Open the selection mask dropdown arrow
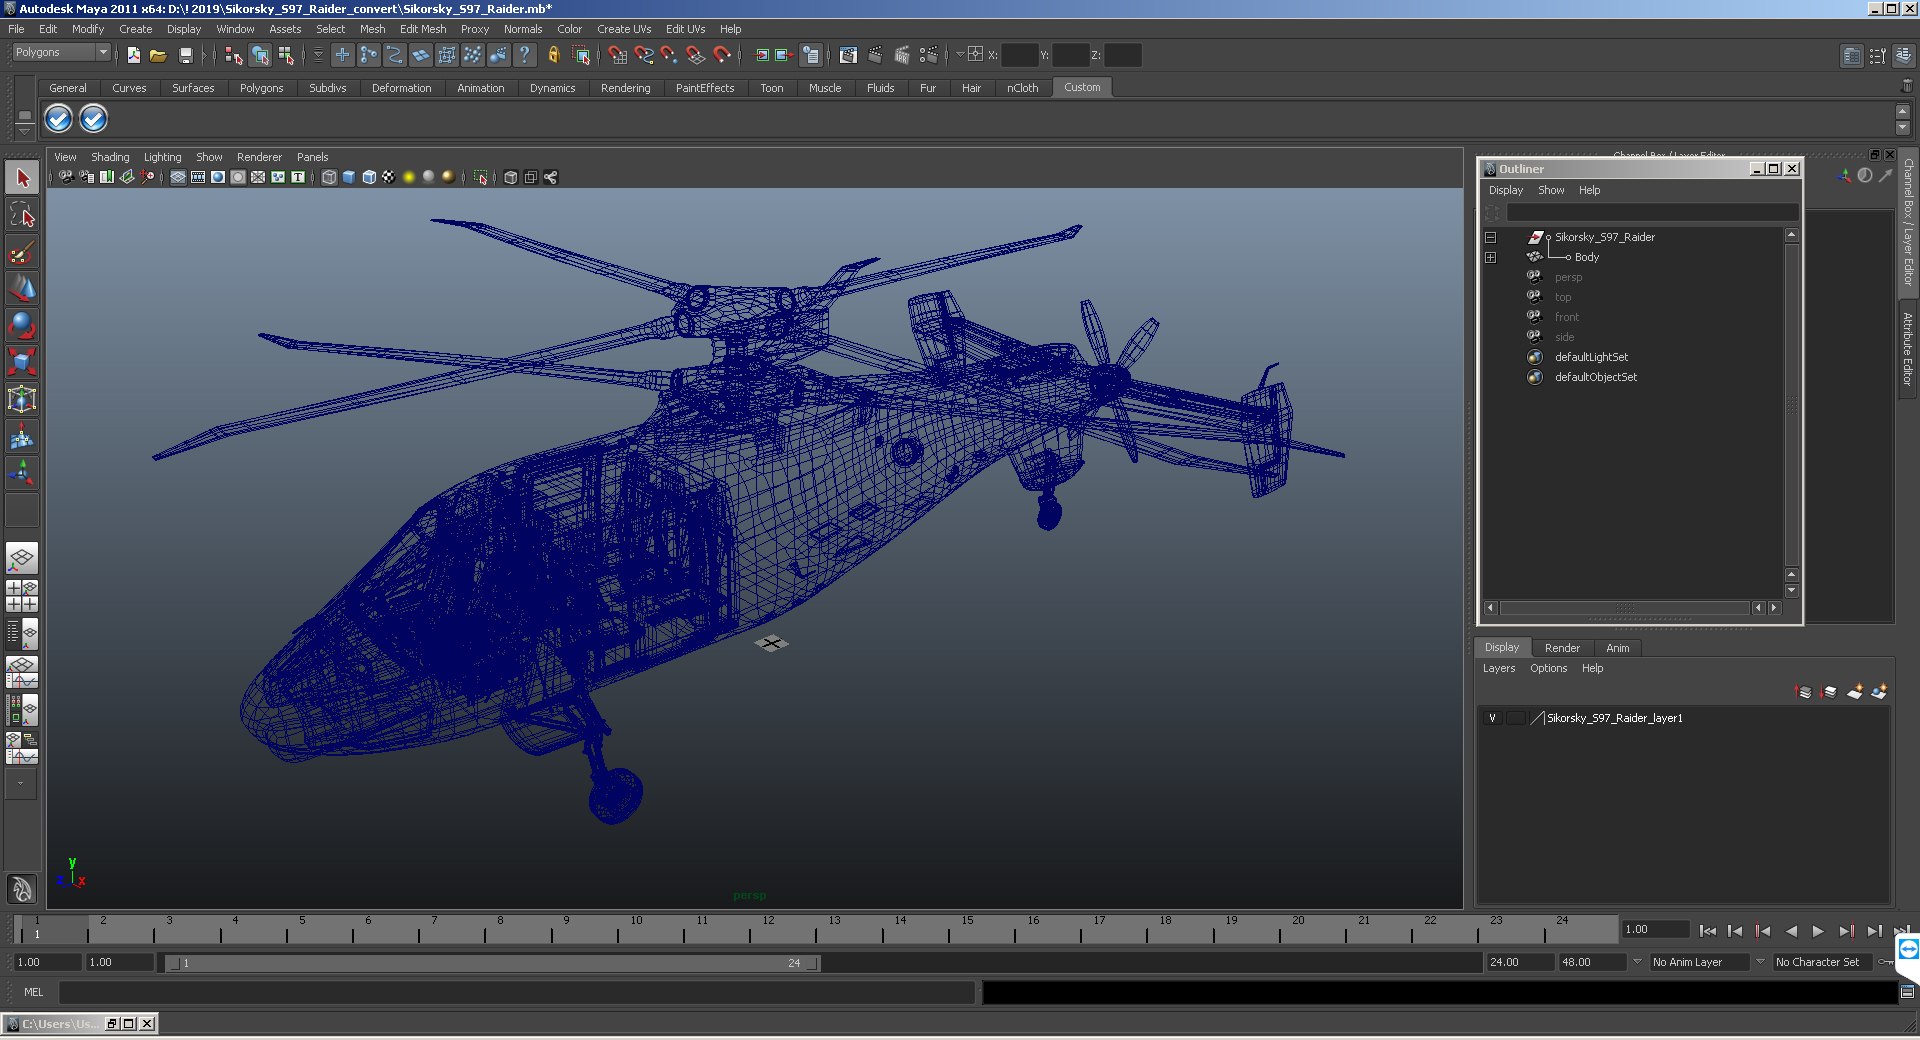1920x1040 pixels. [318, 55]
